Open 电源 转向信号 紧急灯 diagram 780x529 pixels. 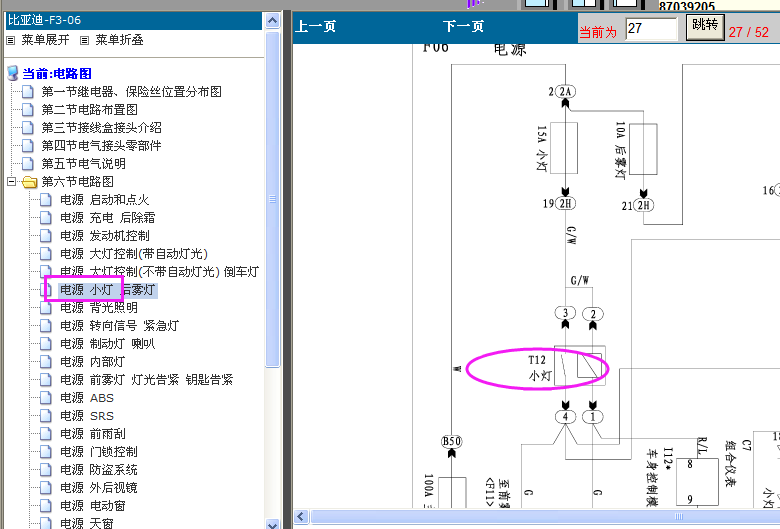coord(119,325)
